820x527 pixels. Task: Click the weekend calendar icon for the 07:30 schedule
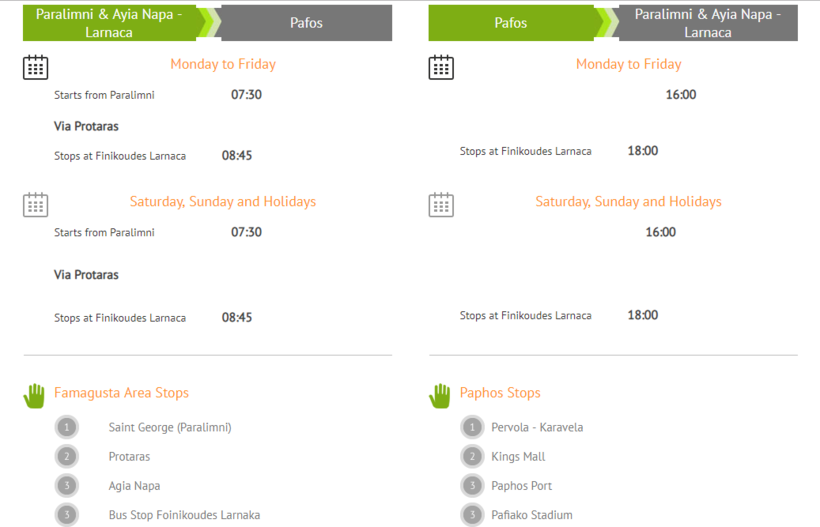click(36, 204)
